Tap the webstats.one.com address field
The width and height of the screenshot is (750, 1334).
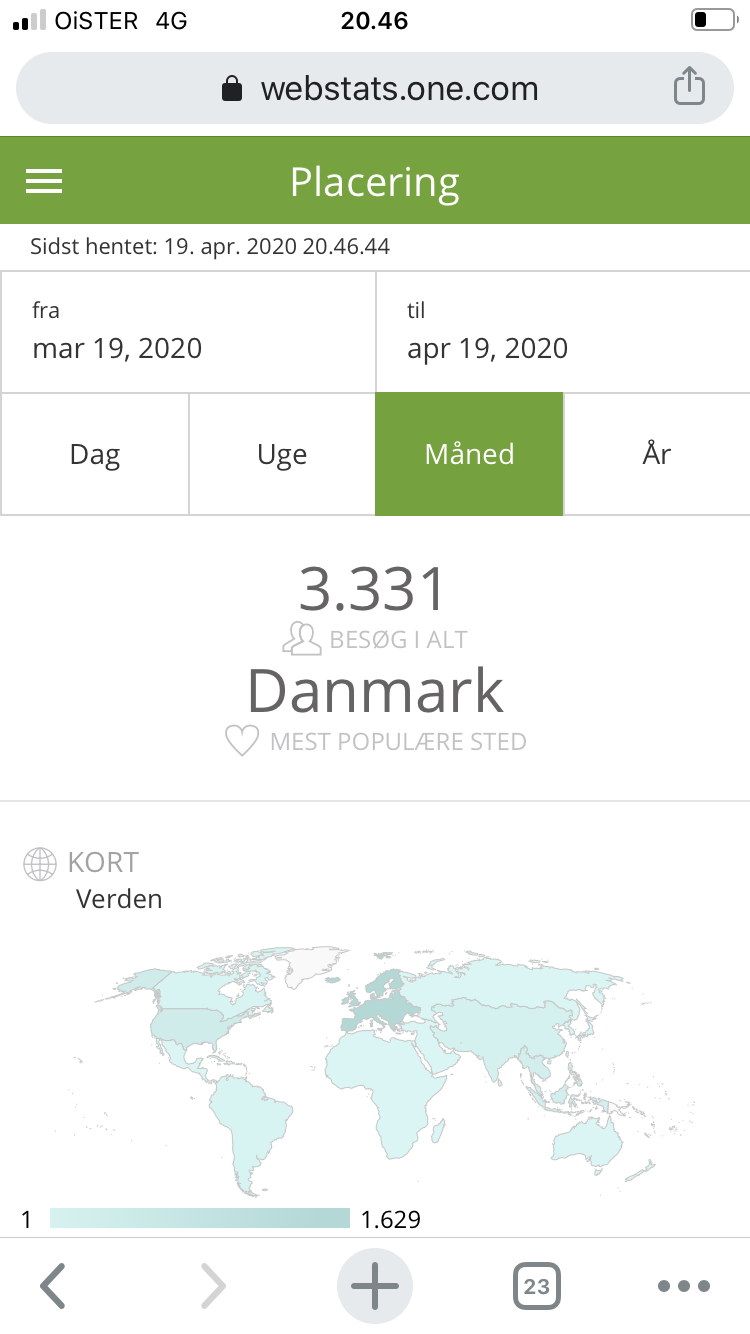pyautogui.click(x=399, y=89)
